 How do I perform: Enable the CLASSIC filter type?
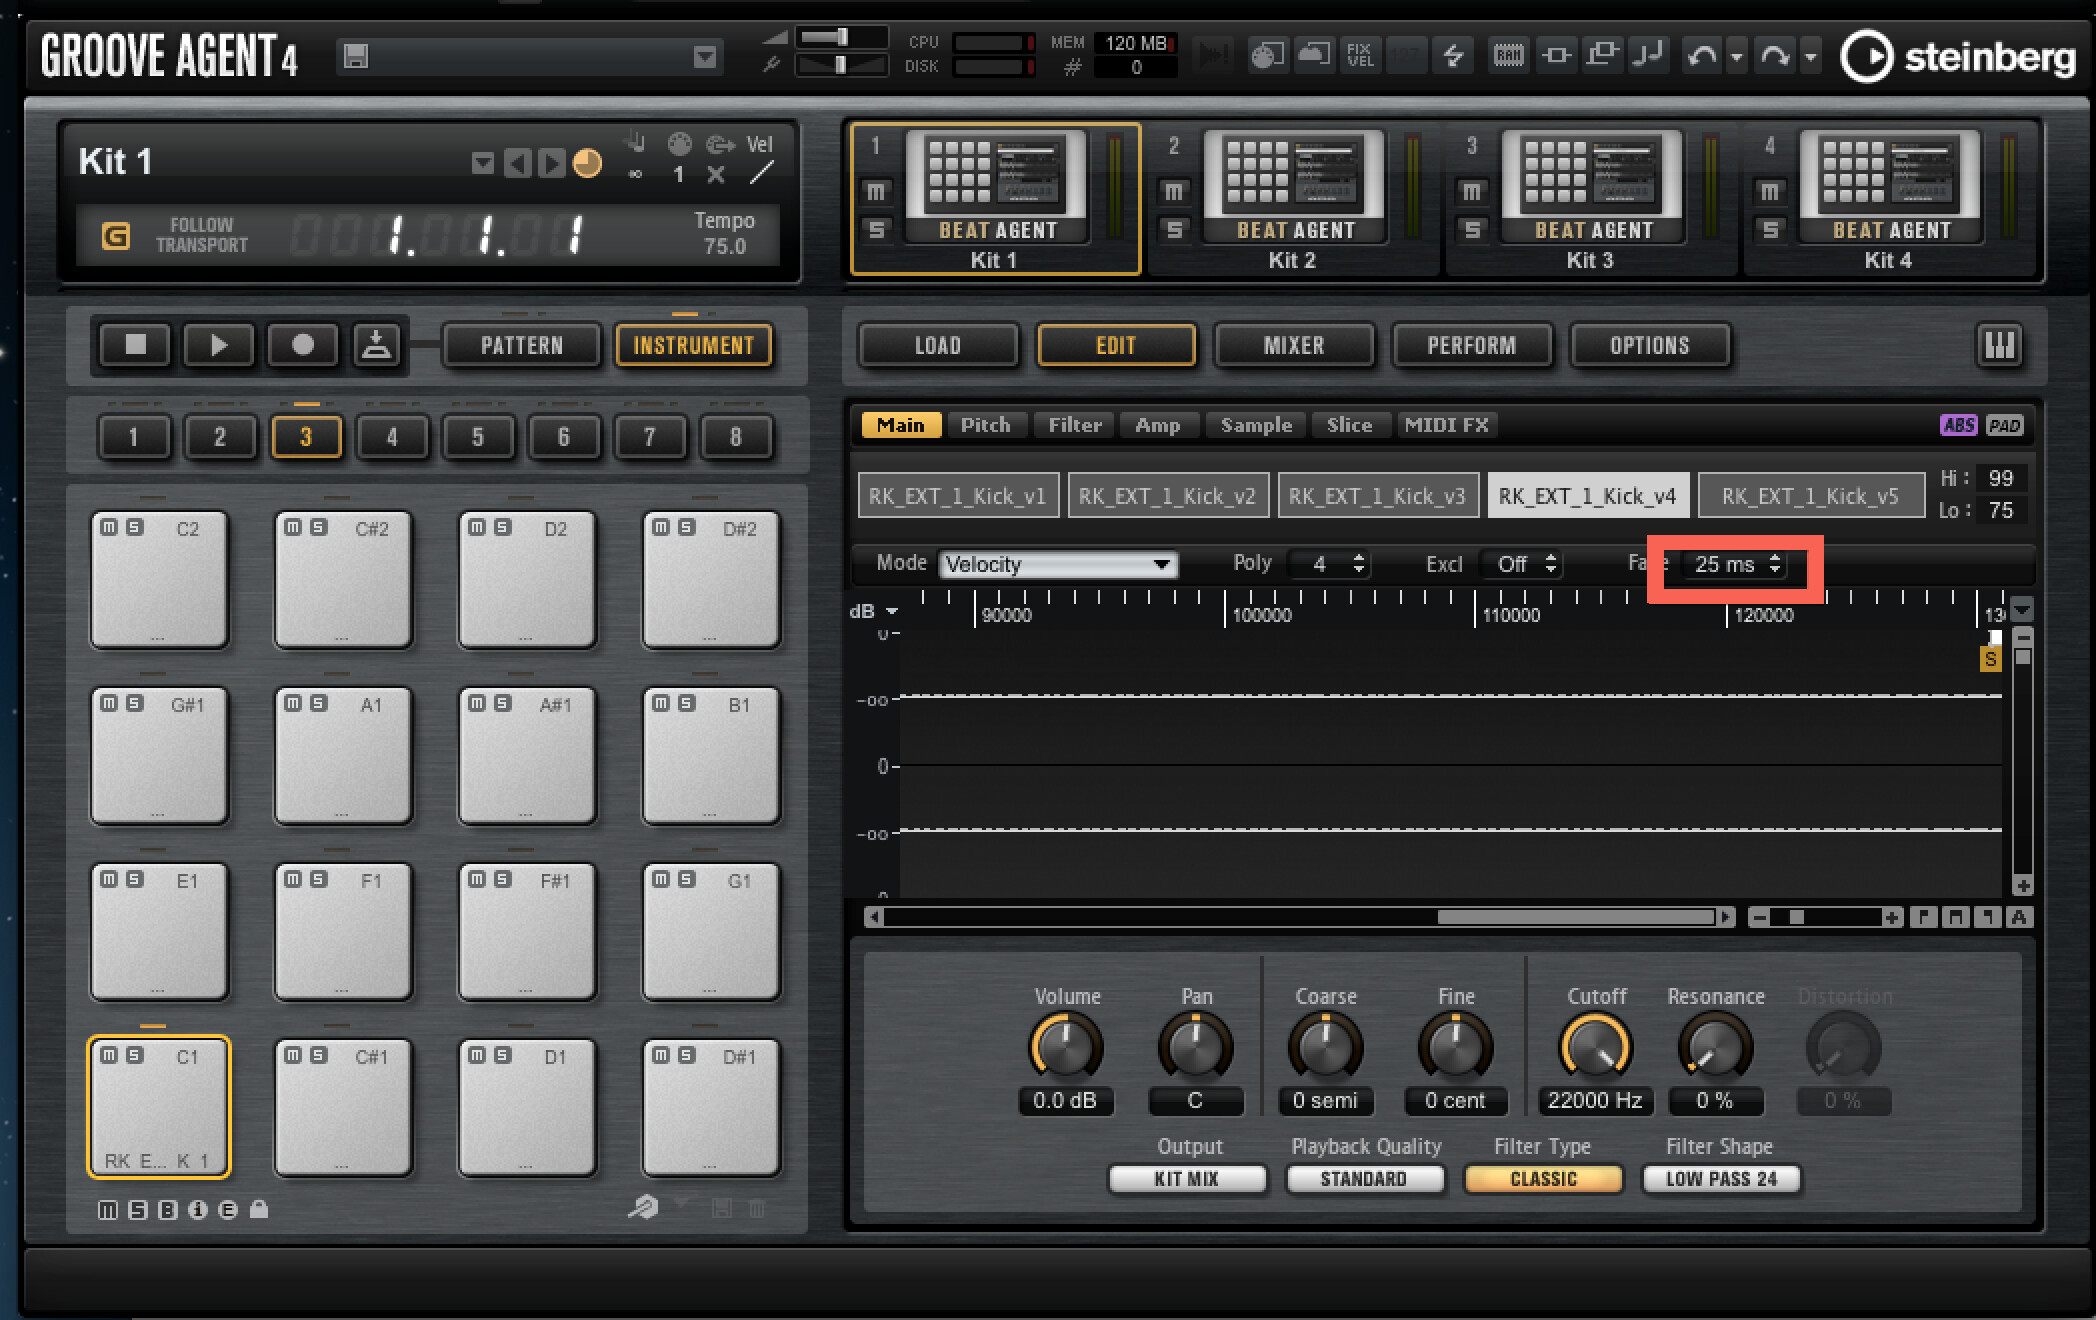click(x=1543, y=1179)
